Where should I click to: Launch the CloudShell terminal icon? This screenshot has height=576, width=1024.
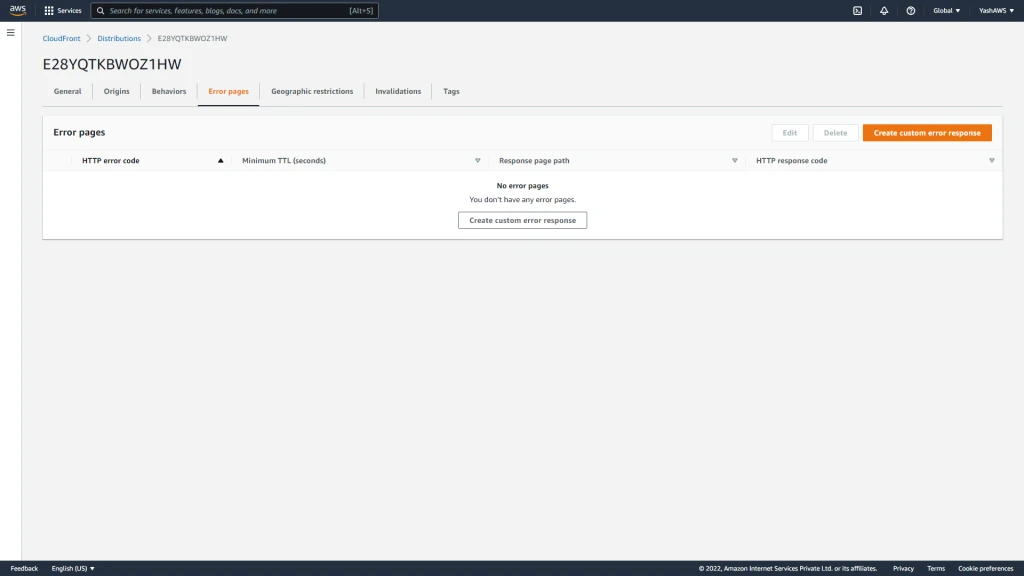coord(857,10)
